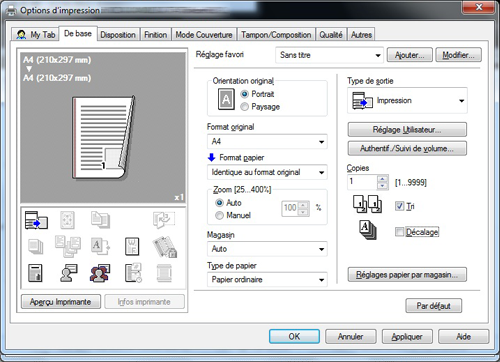Click the letter A orientation preview icon

point(226,99)
